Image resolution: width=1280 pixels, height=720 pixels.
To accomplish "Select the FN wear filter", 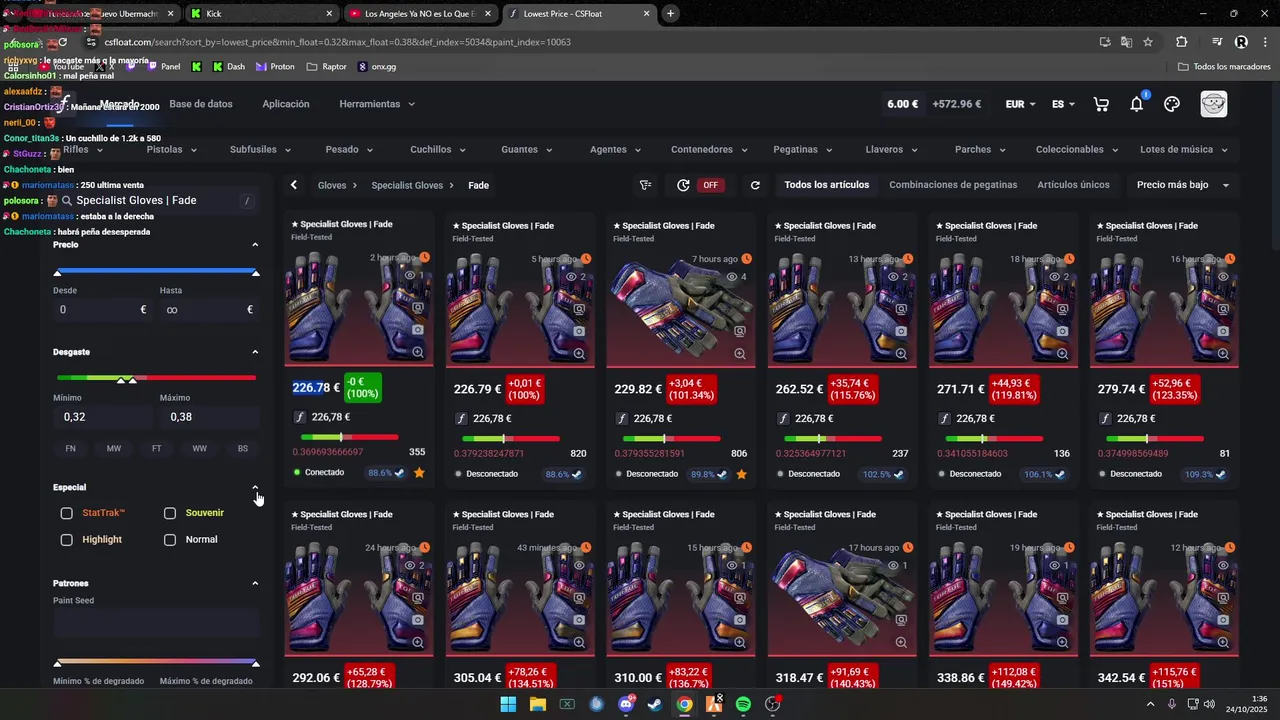I will coord(70,449).
